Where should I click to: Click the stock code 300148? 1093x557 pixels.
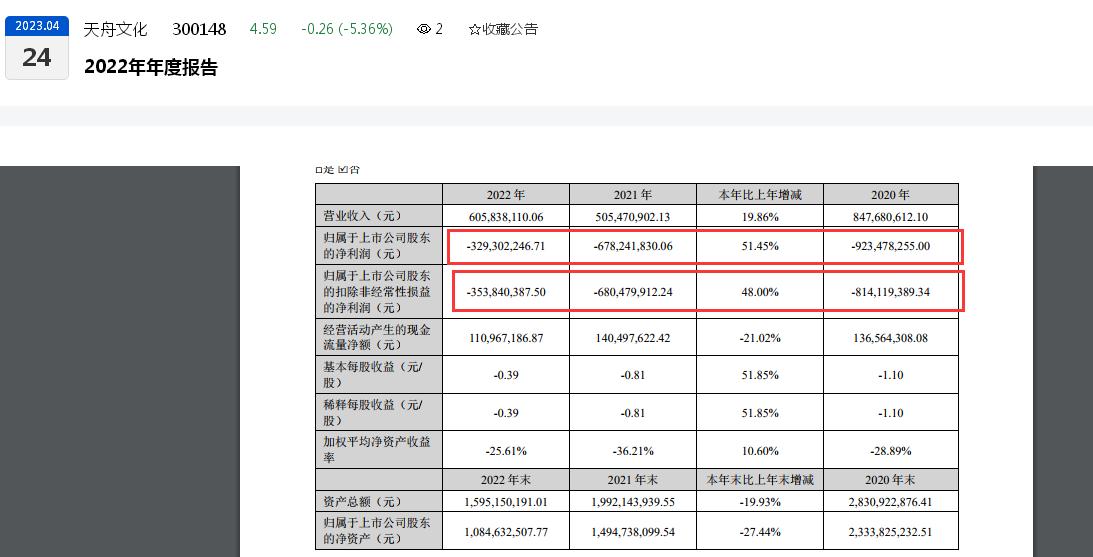click(x=200, y=29)
